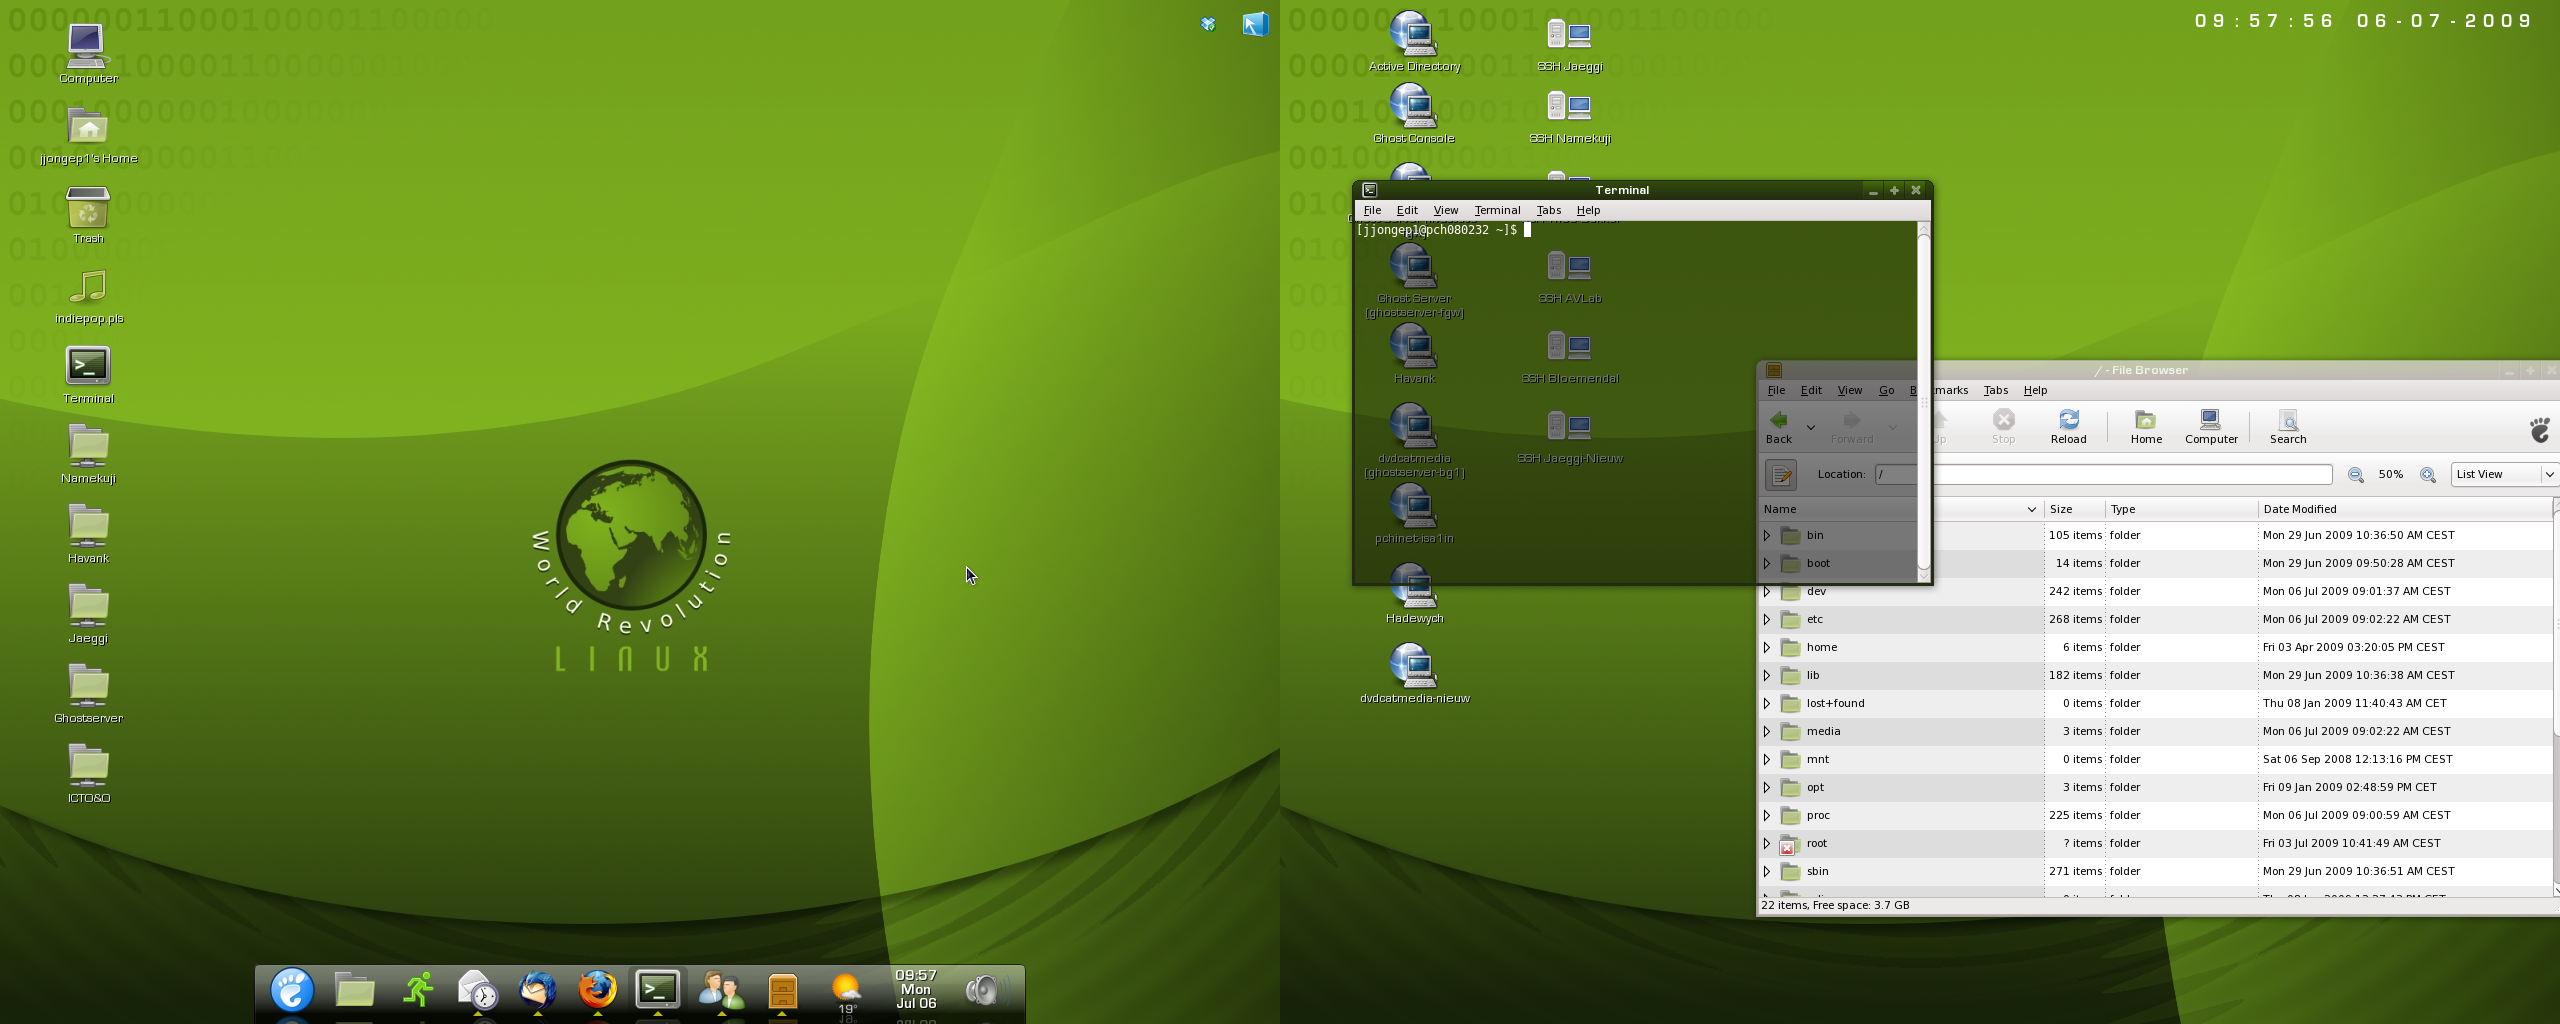Launch Firefox from the dock
This screenshot has width=2560, height=1024.
(x=598, y=990)
